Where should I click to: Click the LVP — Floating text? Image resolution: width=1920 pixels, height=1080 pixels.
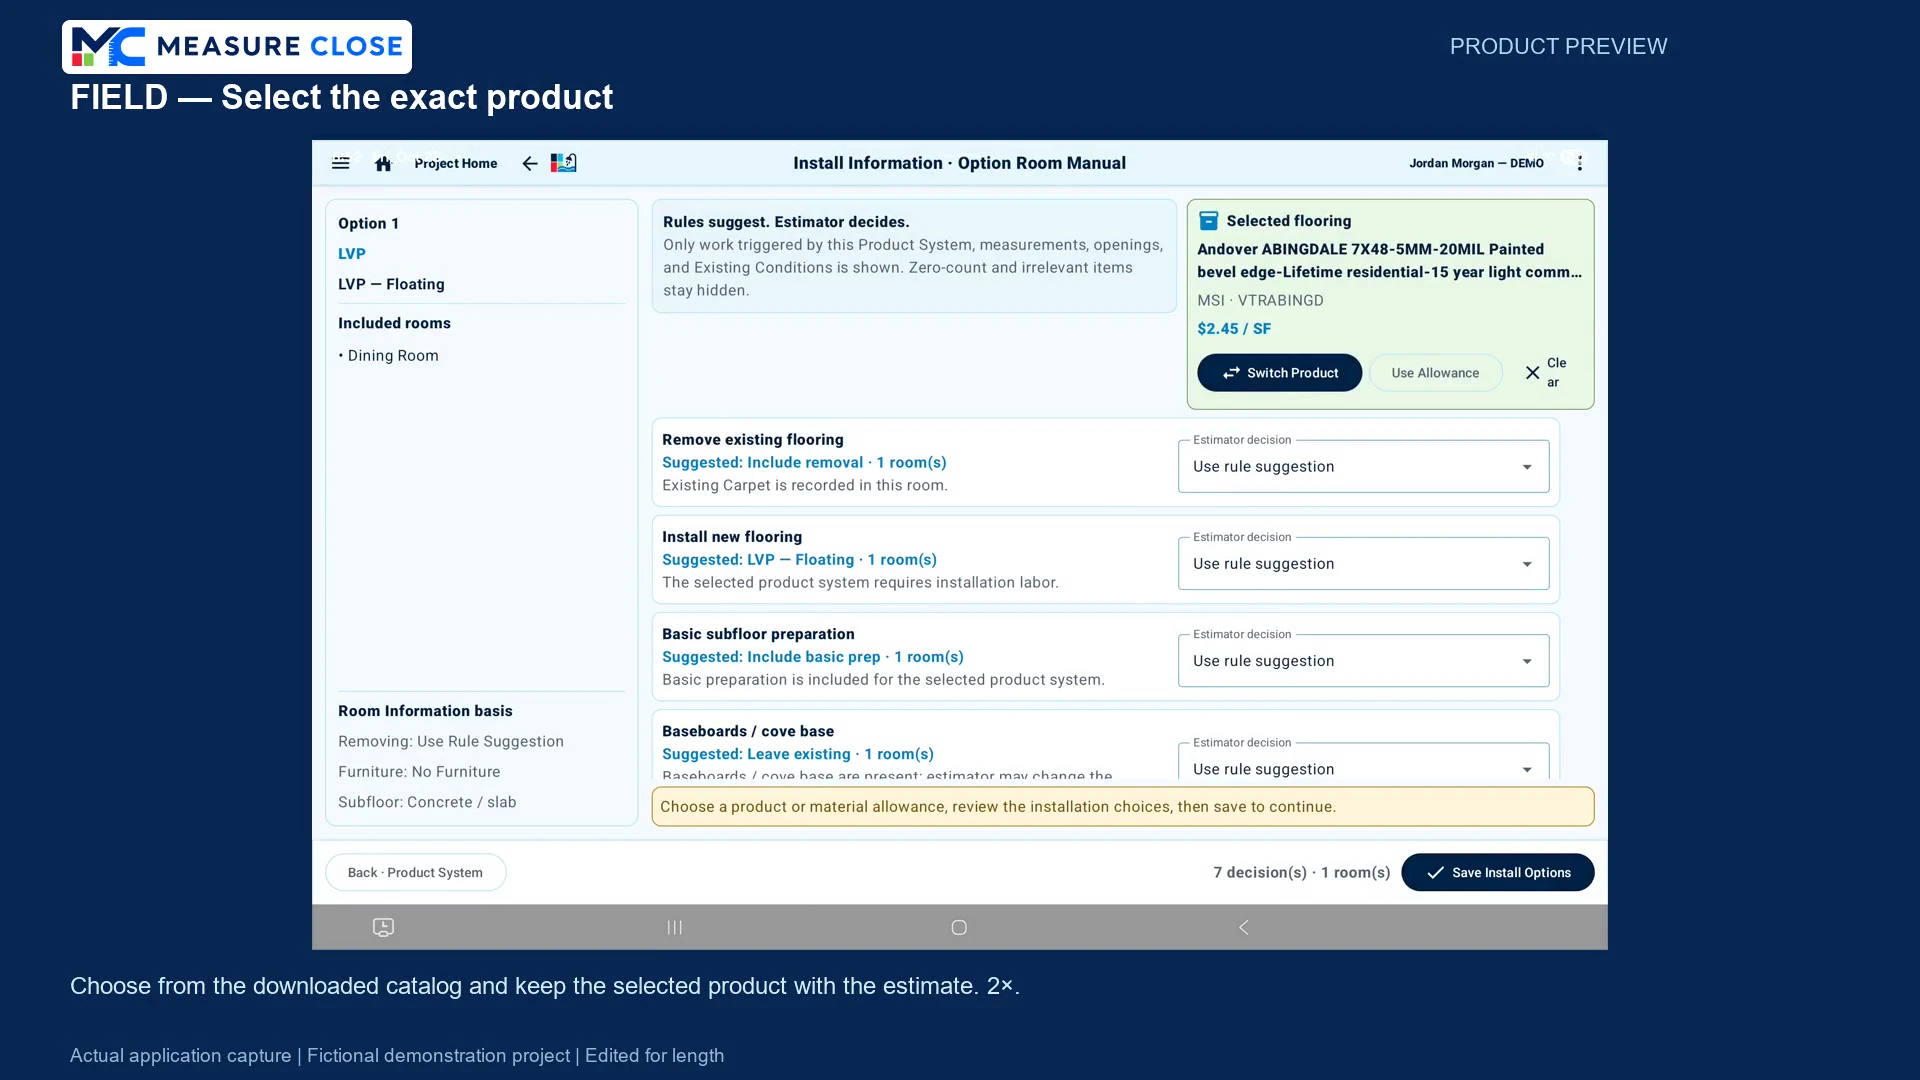tap(391, 284)
